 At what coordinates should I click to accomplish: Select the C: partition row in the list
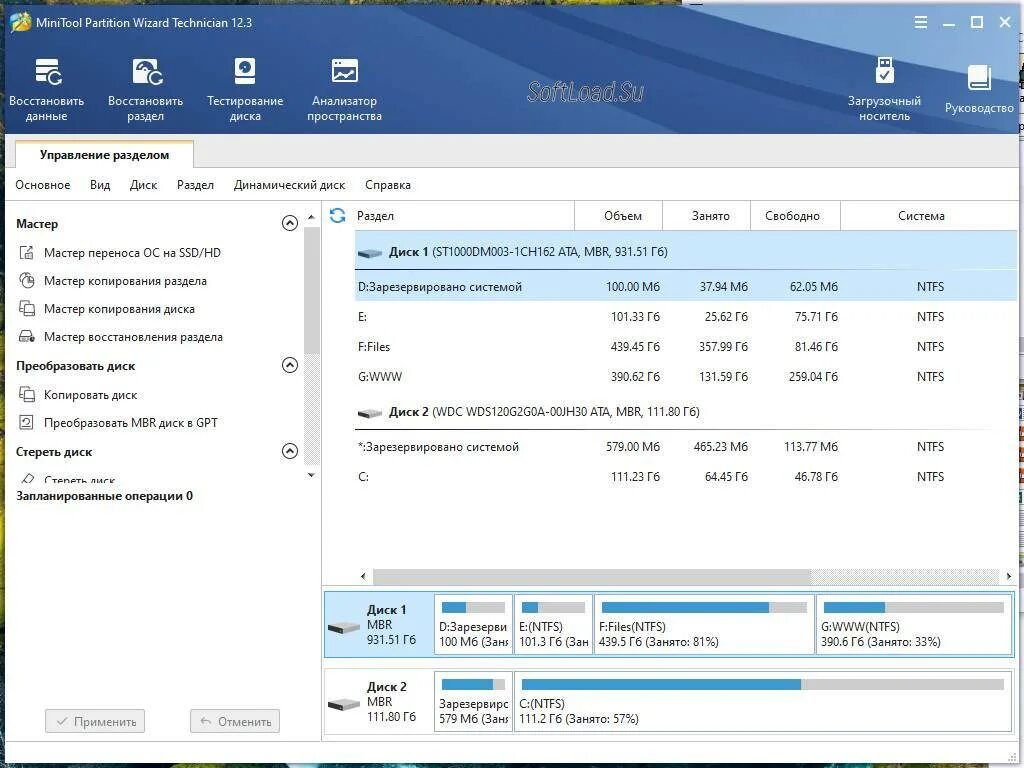pos(686,477)
